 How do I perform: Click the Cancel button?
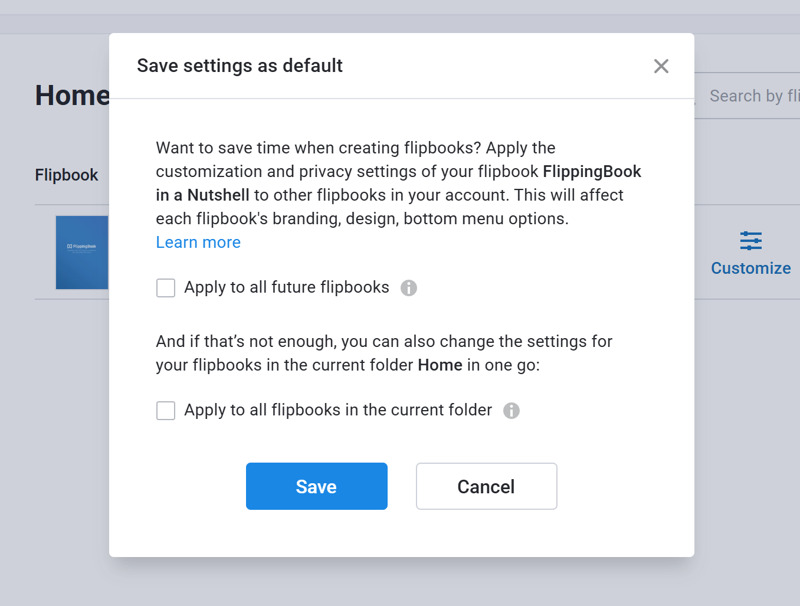(x=486, y=486)
